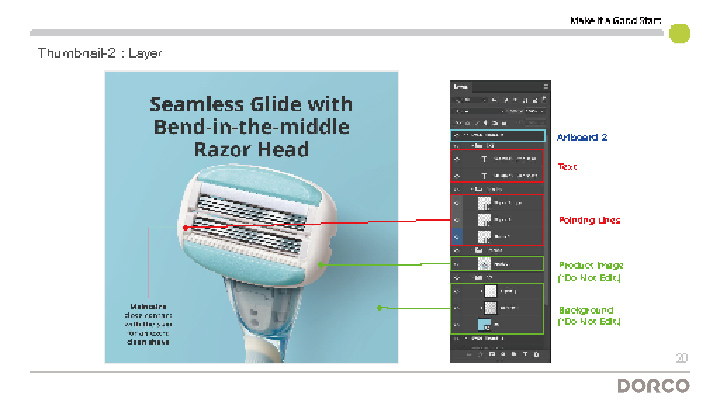This screenshot has width=720, height=405.
Task: Click the add layer mask icon
Action: 492,354
